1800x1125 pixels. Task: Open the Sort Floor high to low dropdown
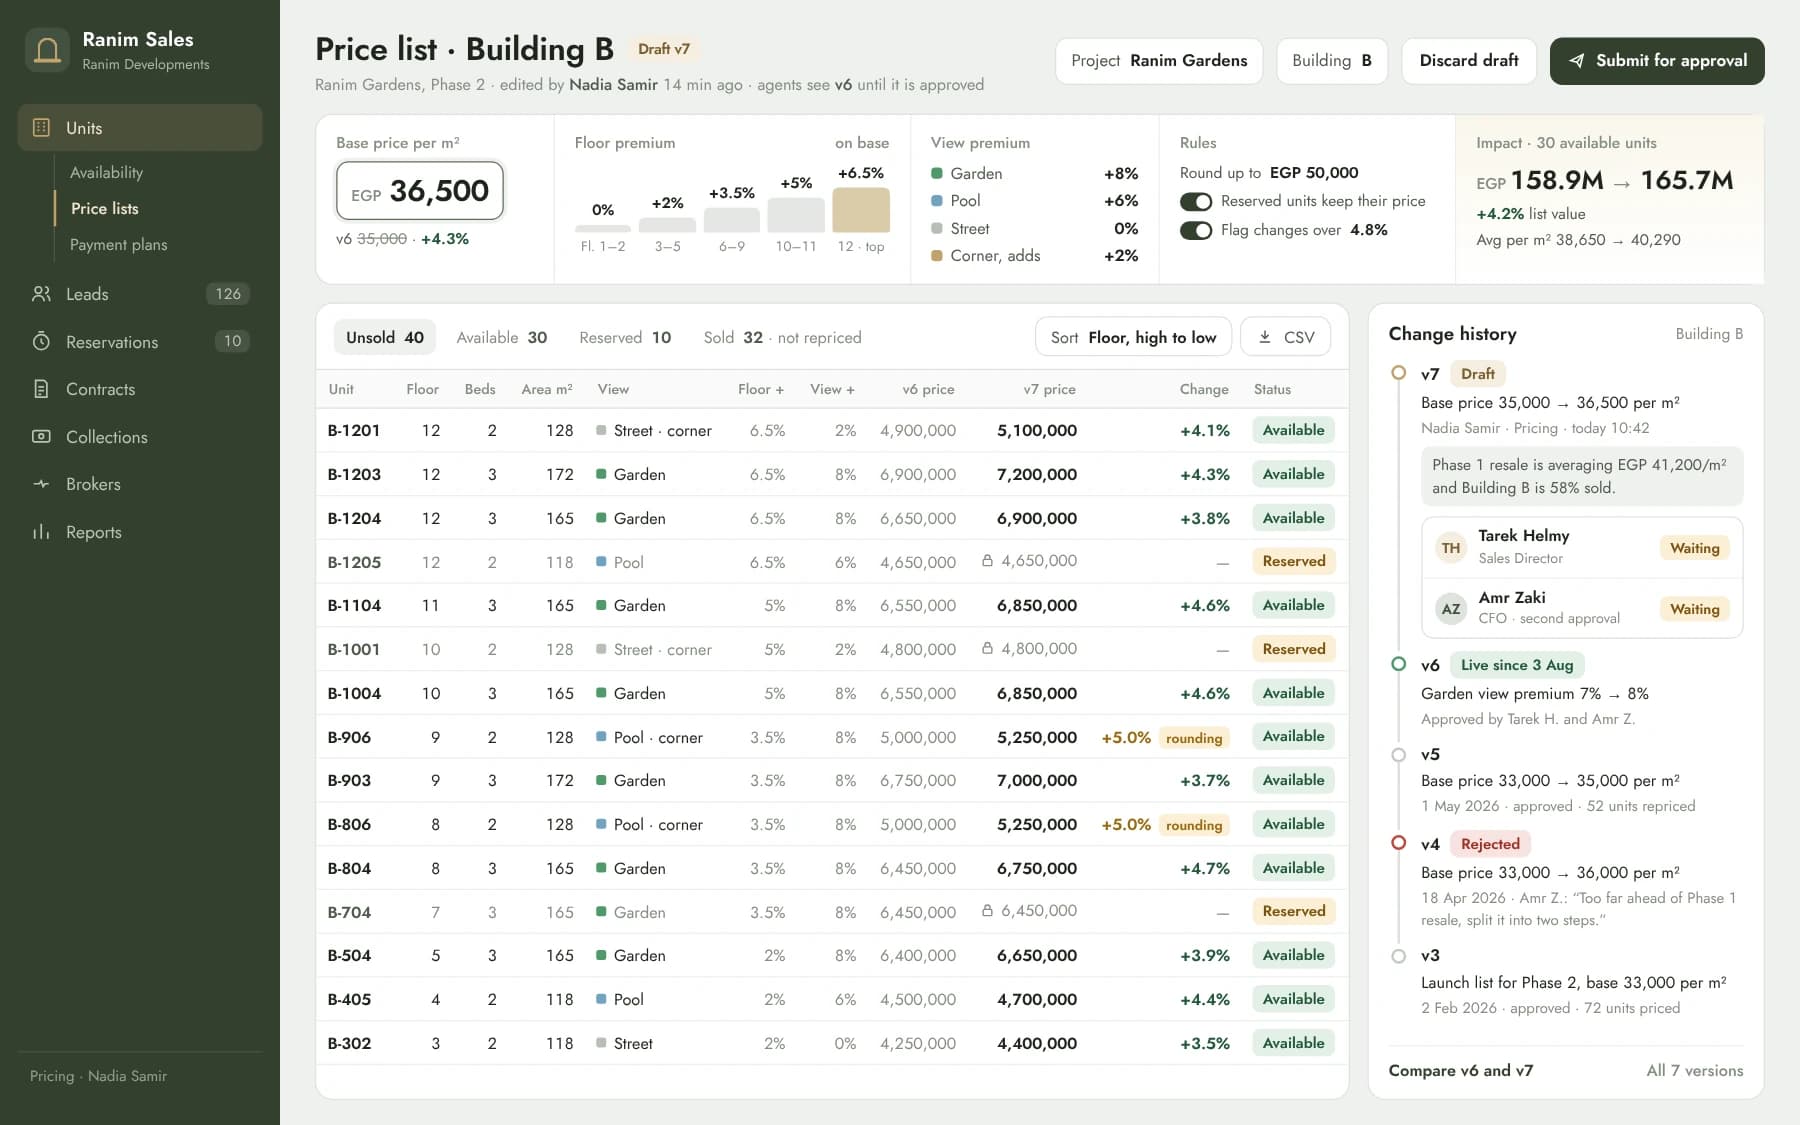[1133, 337]
